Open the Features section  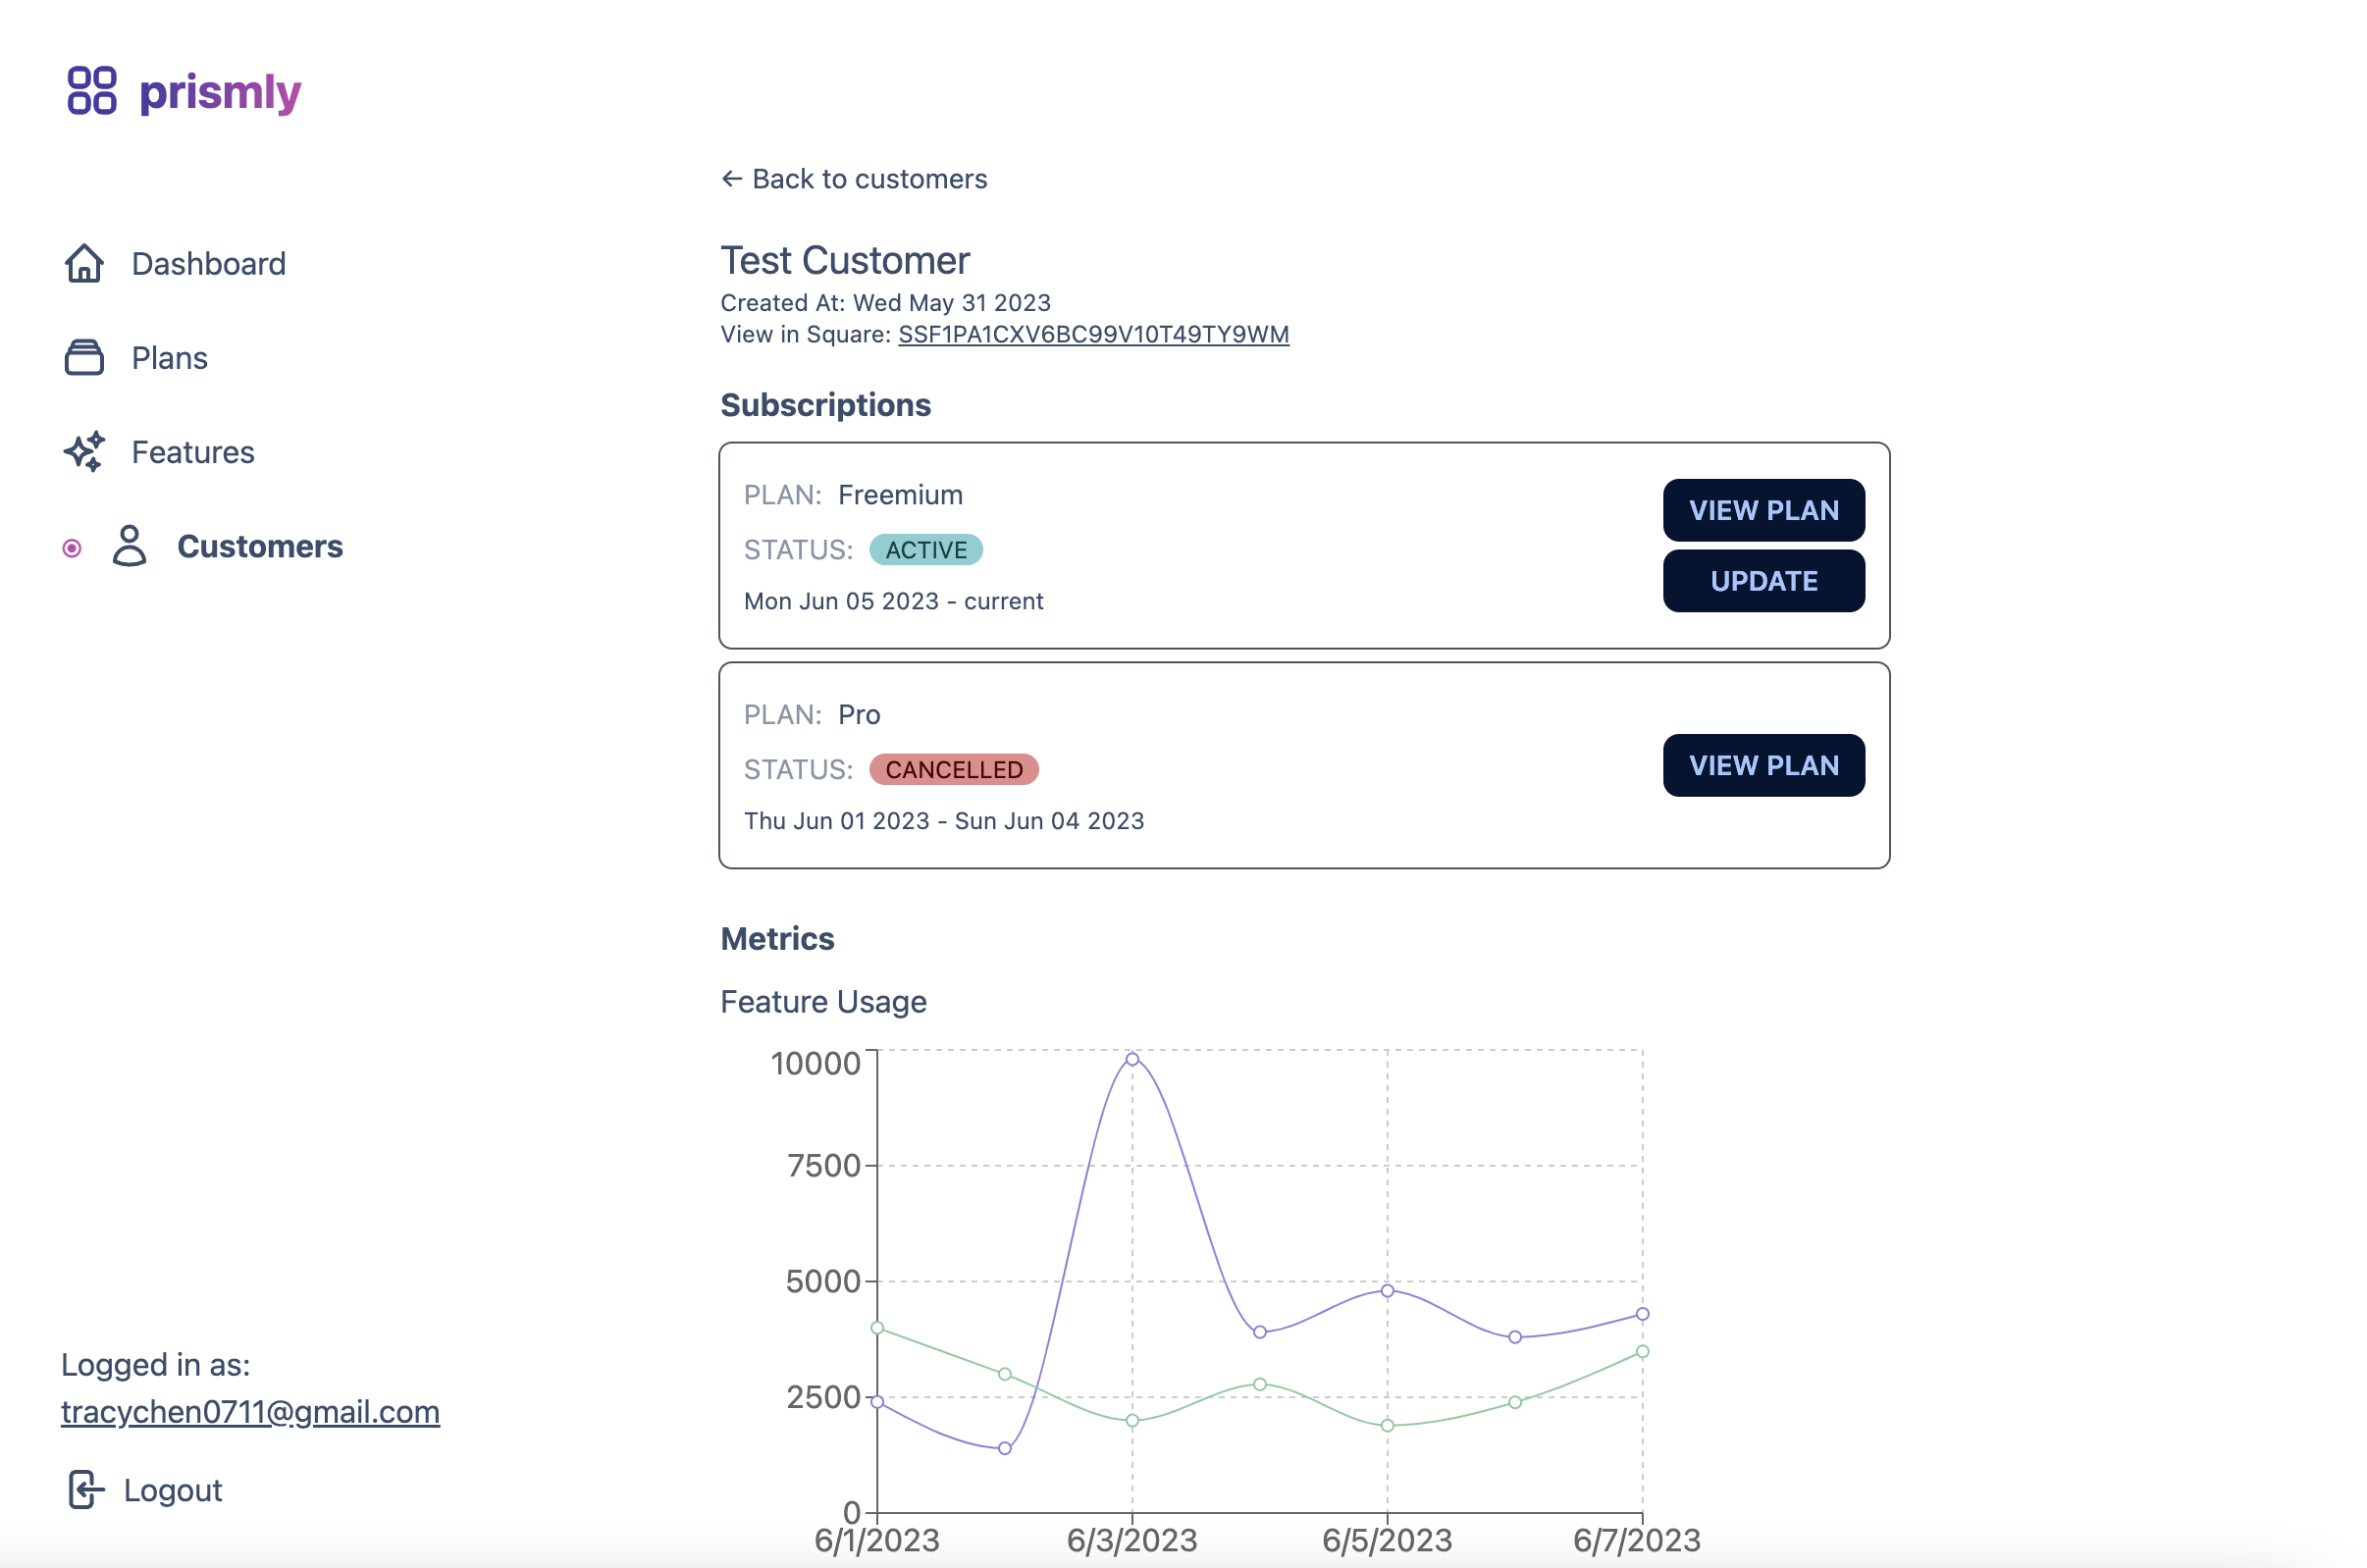(x=193, y=452)
